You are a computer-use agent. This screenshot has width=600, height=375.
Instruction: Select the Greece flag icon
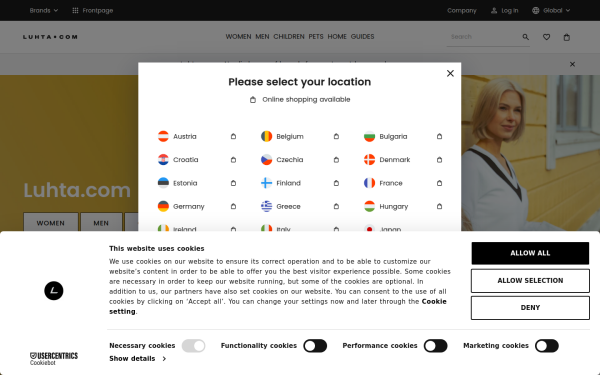[x=266, y=206]
